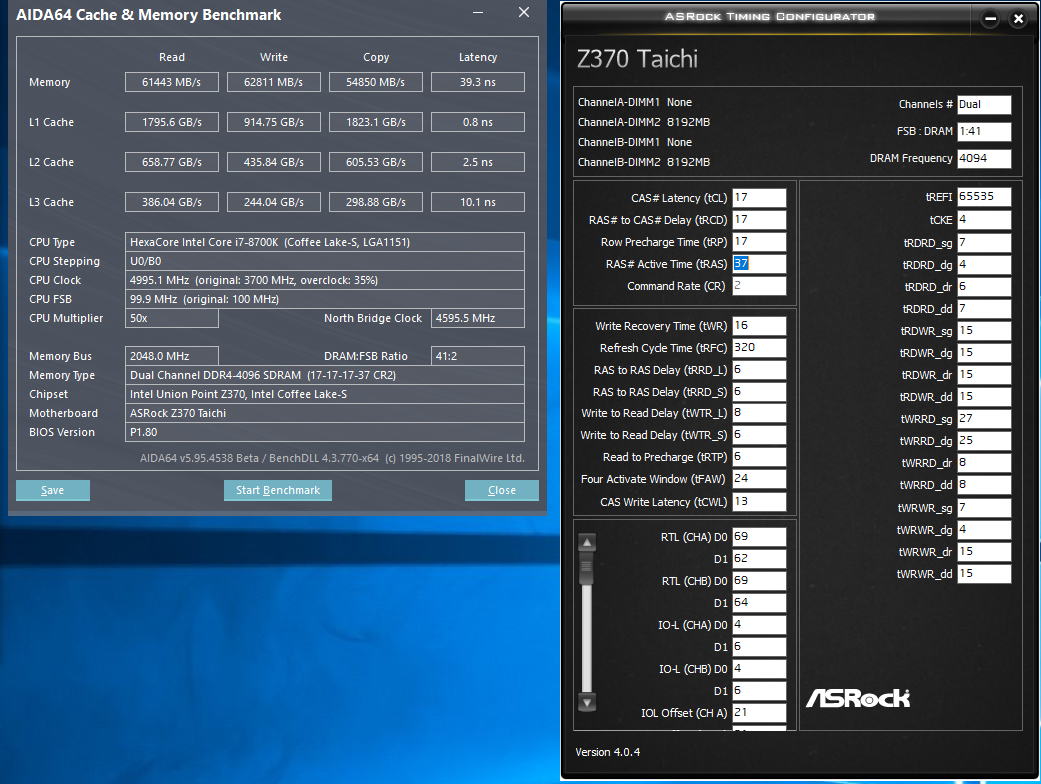Click the Save button in AIDA64

pyautogui.click(x=52, y=490)
